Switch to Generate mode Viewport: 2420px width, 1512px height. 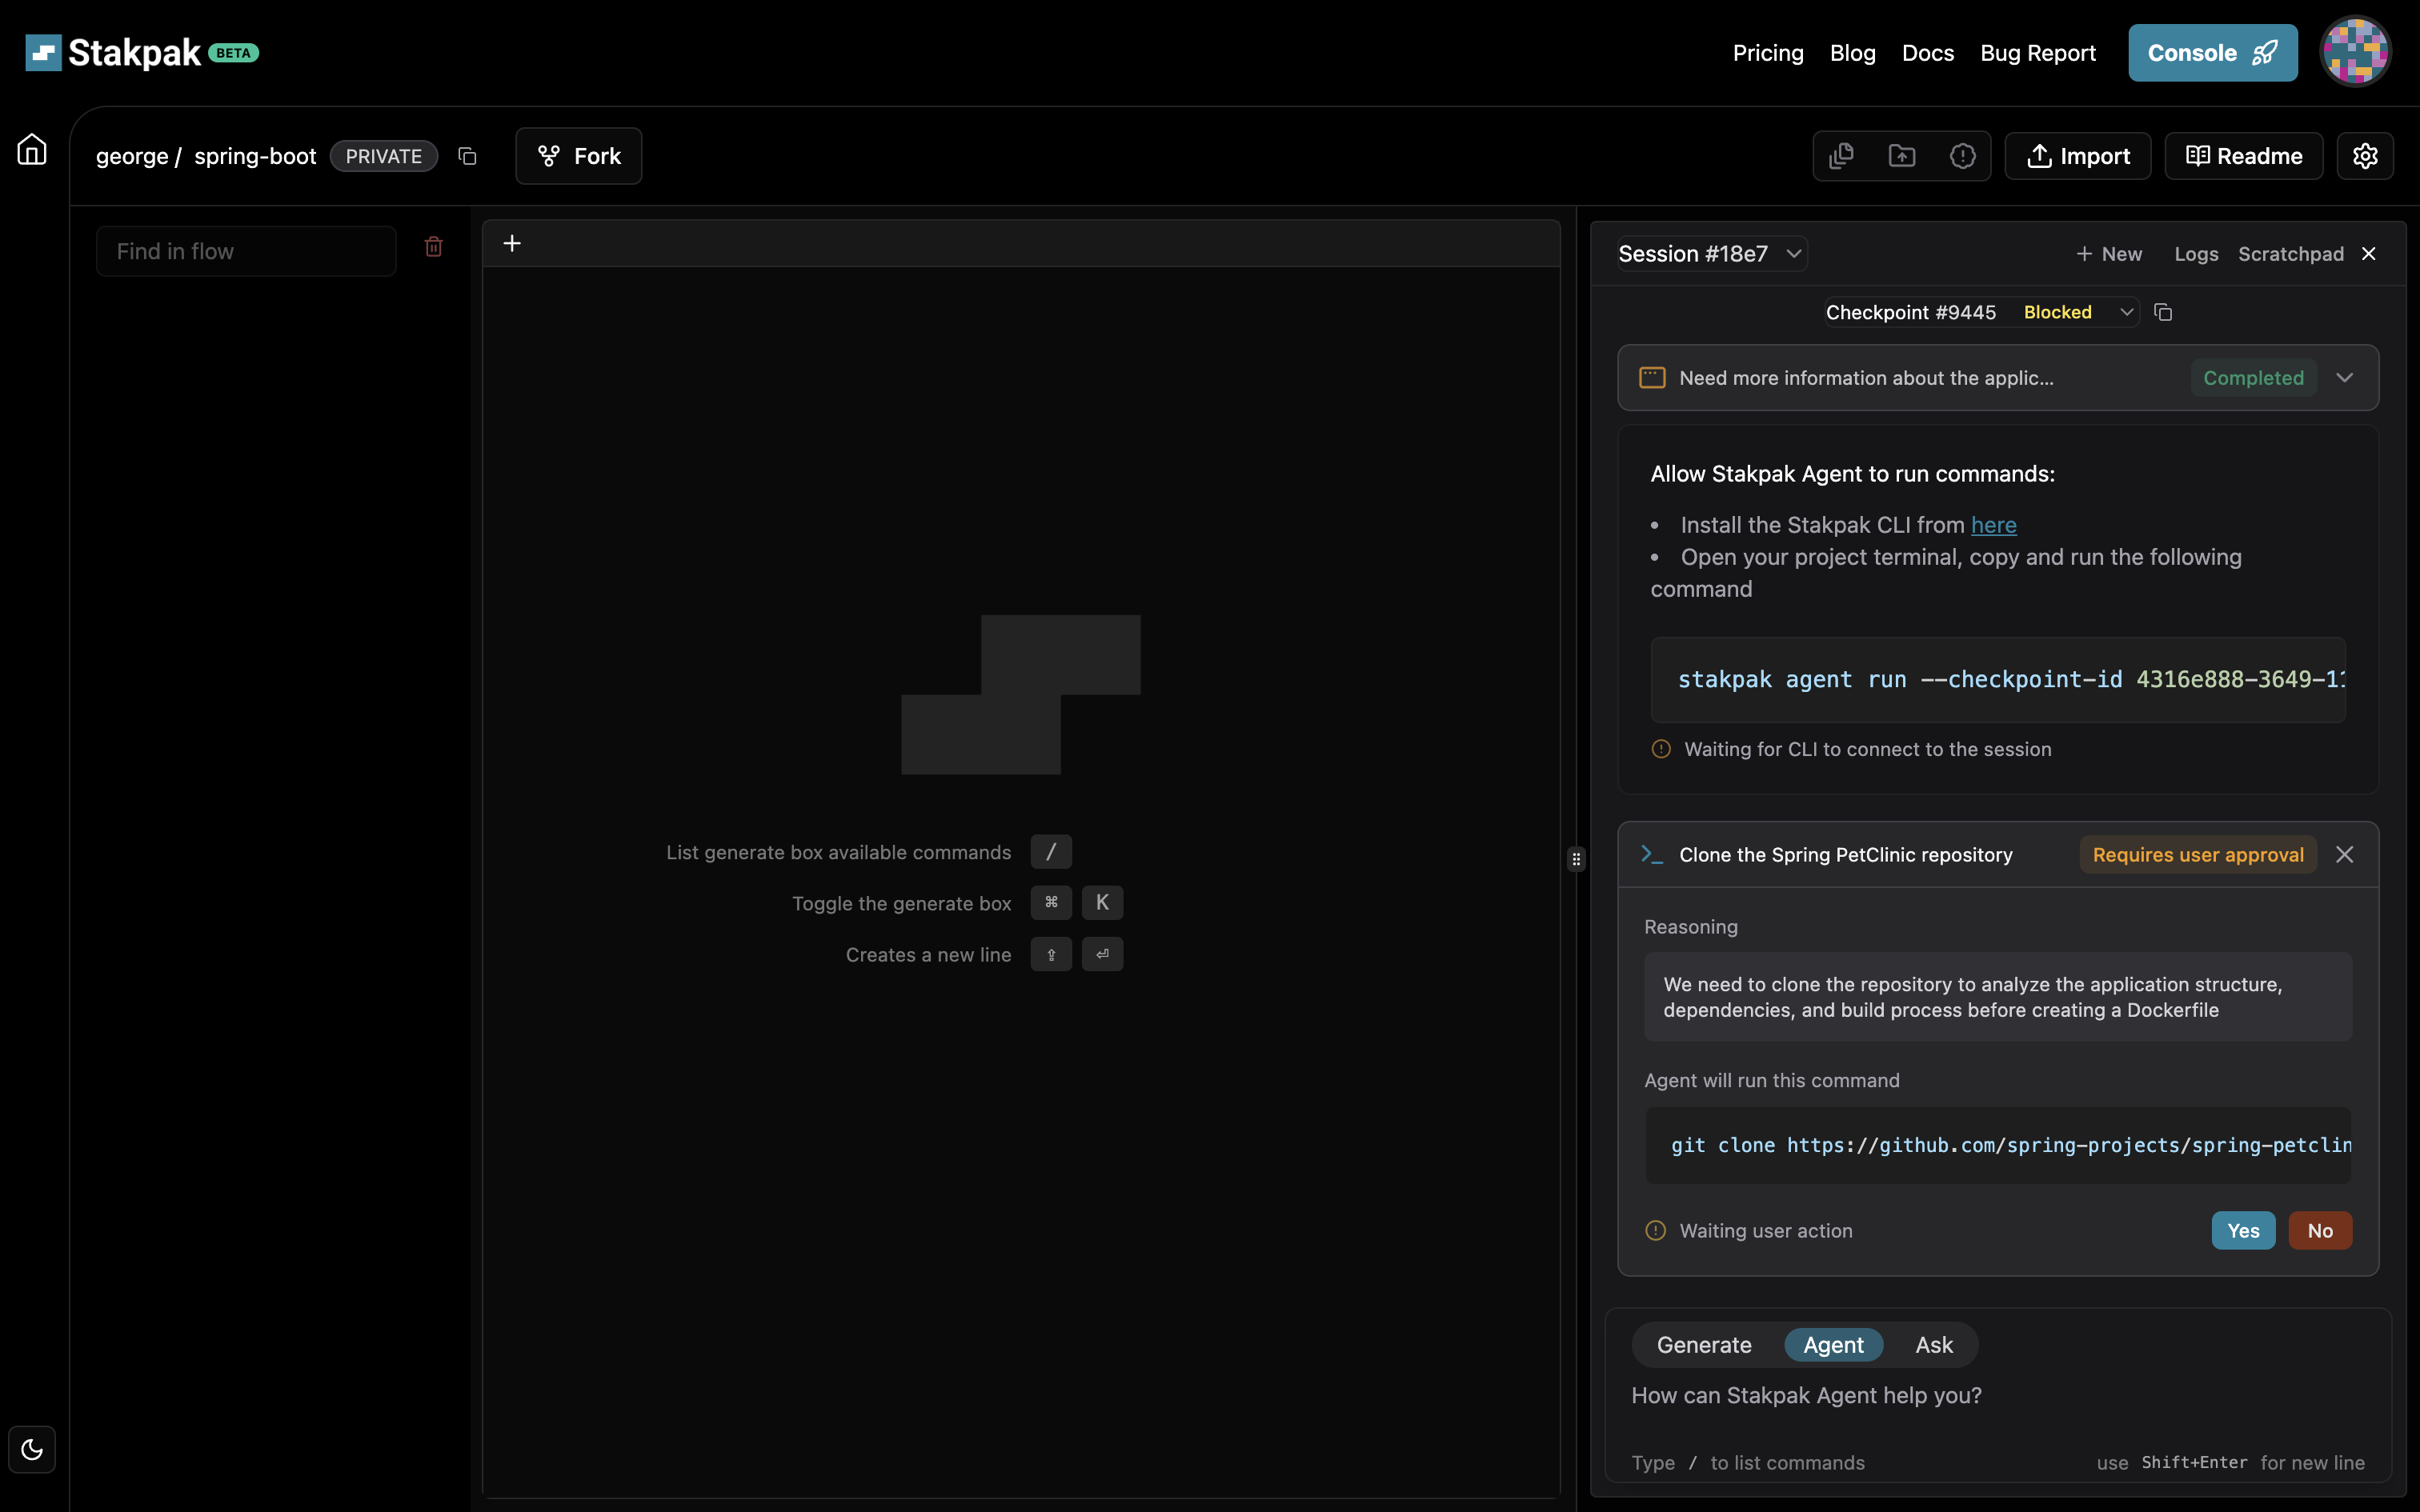click(x=1704, y=1345)
